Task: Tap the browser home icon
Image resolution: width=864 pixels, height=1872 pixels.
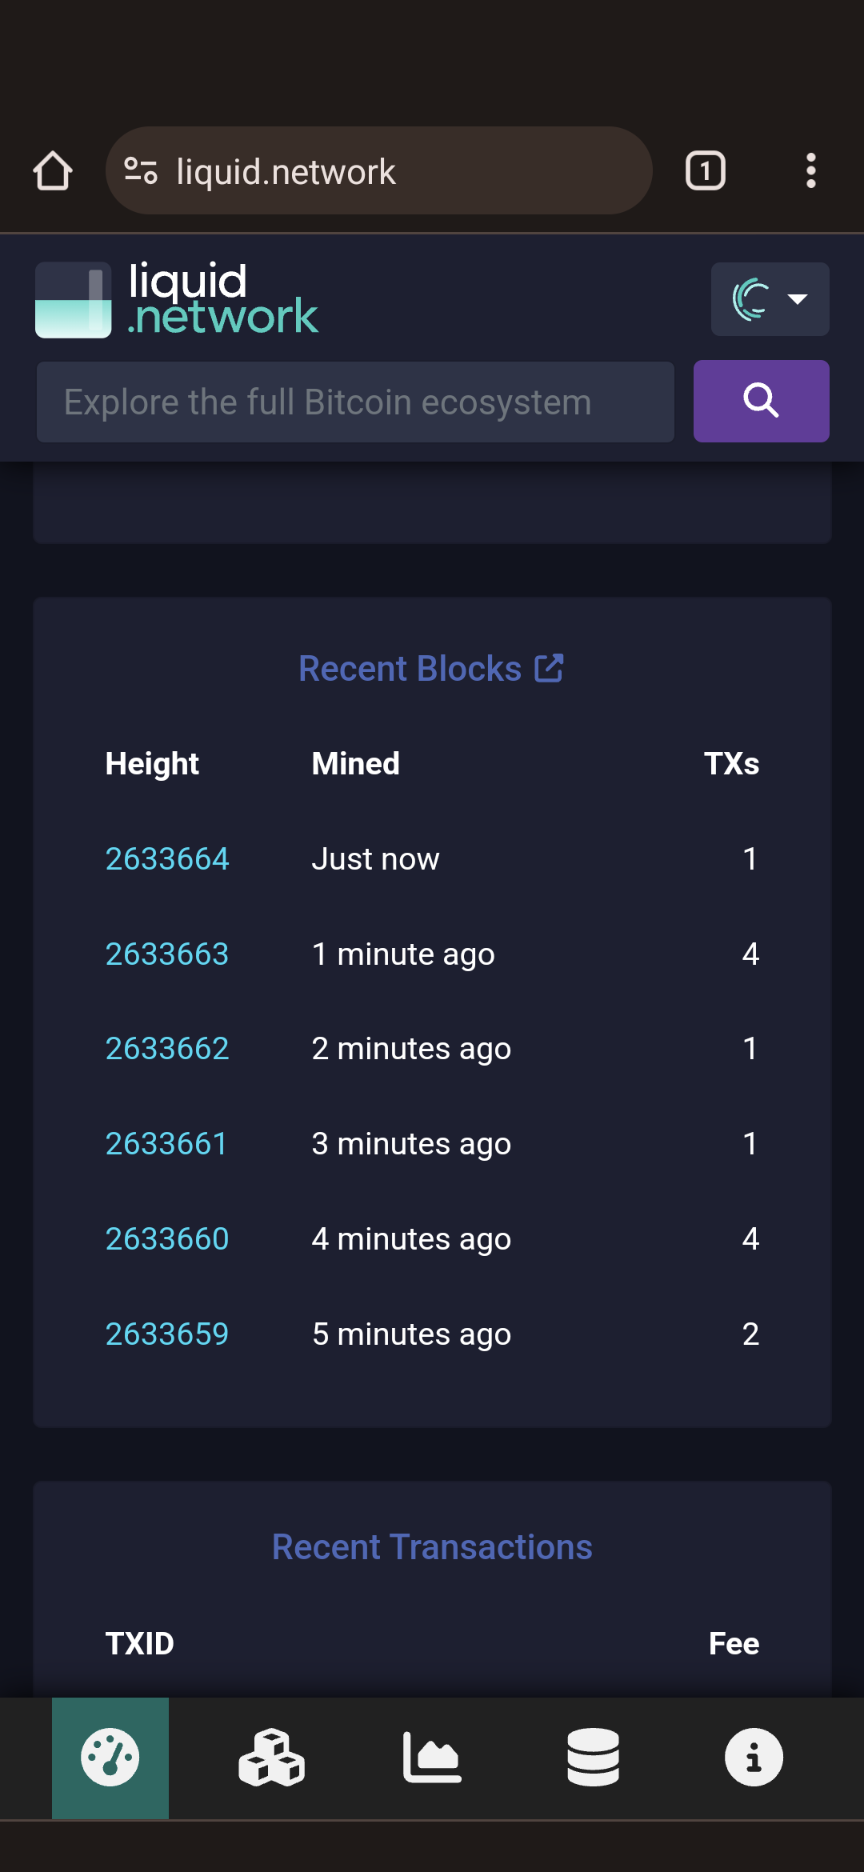Action: (53, 171)
